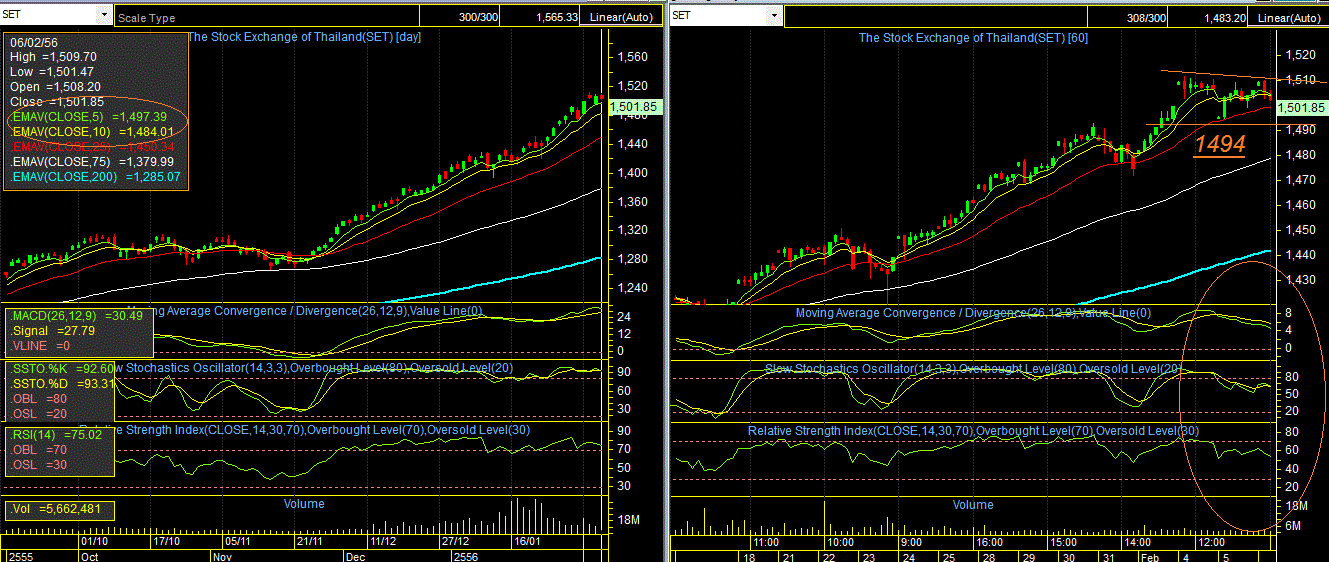Open the SET symbol dropdown in daily chart
This screenshot has height=562, width=1329.
pyautogui.click(x=104, y=15)
